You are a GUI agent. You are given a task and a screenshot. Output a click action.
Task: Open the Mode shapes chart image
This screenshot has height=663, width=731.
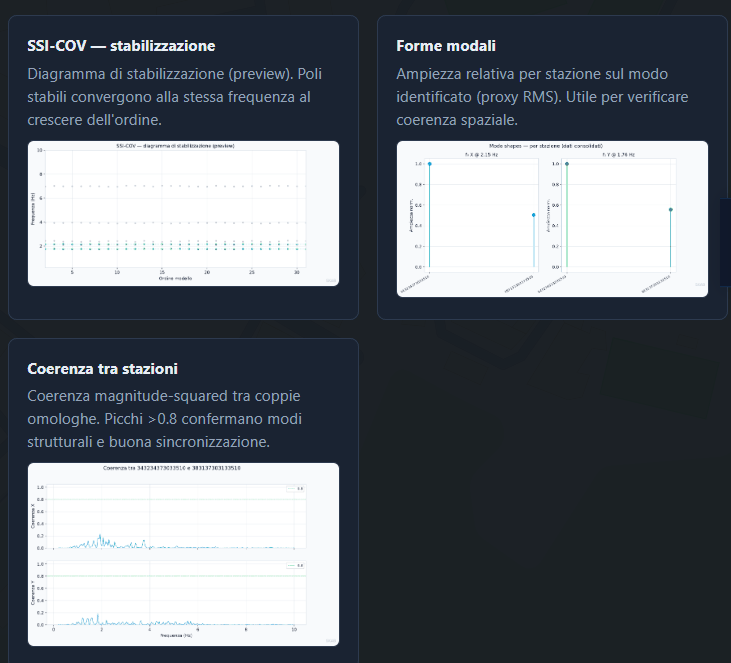[552, 219]
